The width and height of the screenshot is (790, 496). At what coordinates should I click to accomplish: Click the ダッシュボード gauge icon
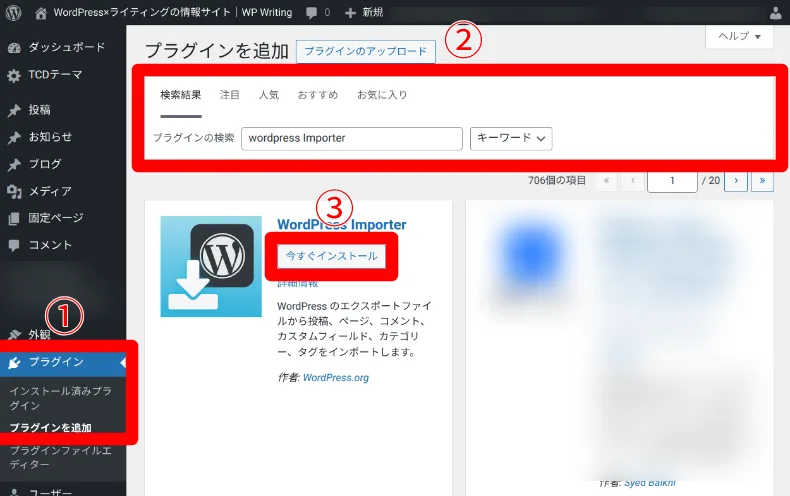pyautogui.click(x=14, y=48)
